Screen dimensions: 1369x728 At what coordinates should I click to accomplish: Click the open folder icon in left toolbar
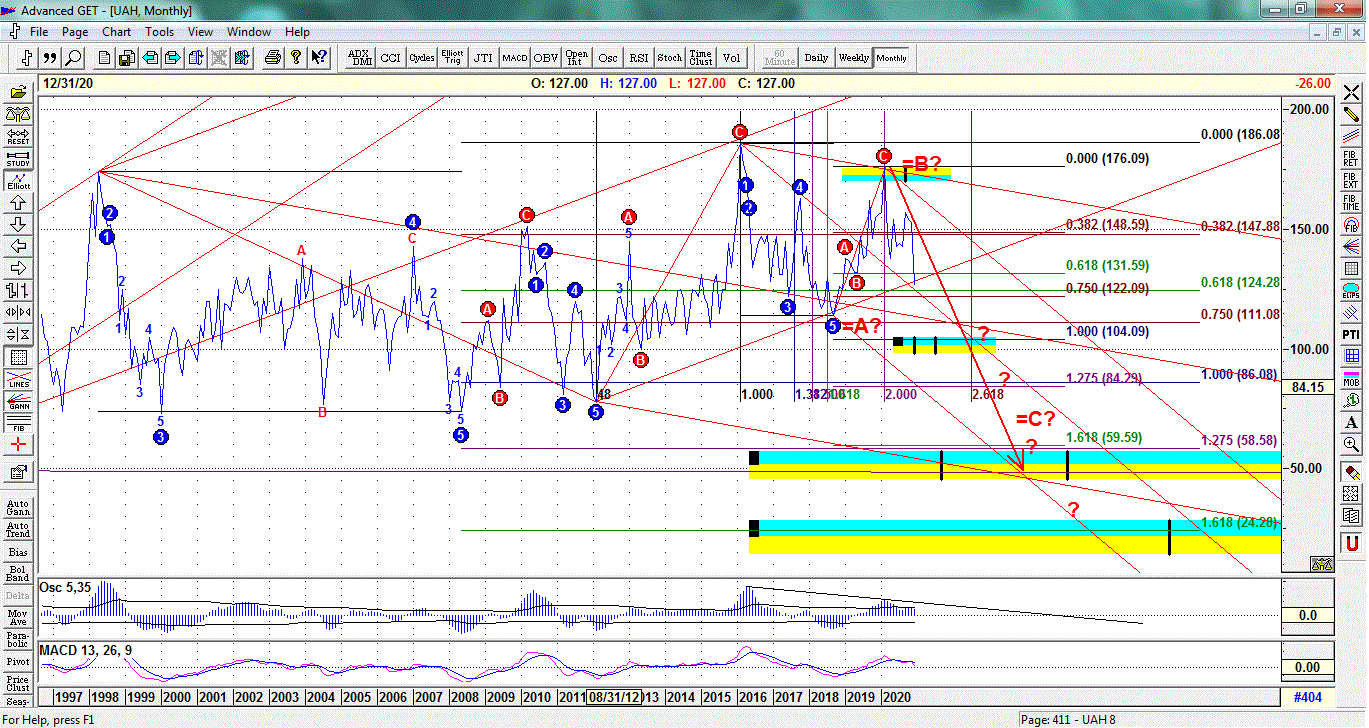18,91
